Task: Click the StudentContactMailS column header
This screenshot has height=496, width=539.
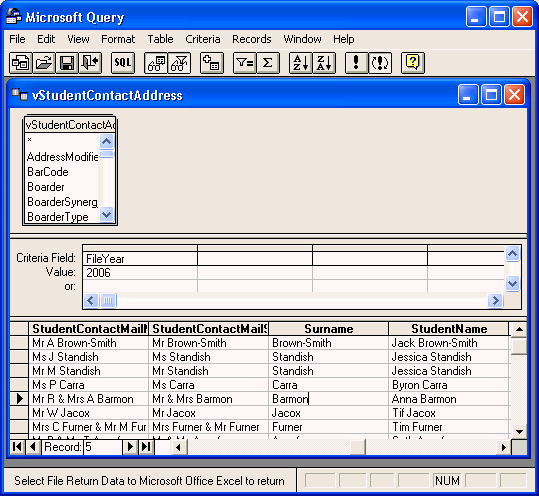Action: [209, 329]
